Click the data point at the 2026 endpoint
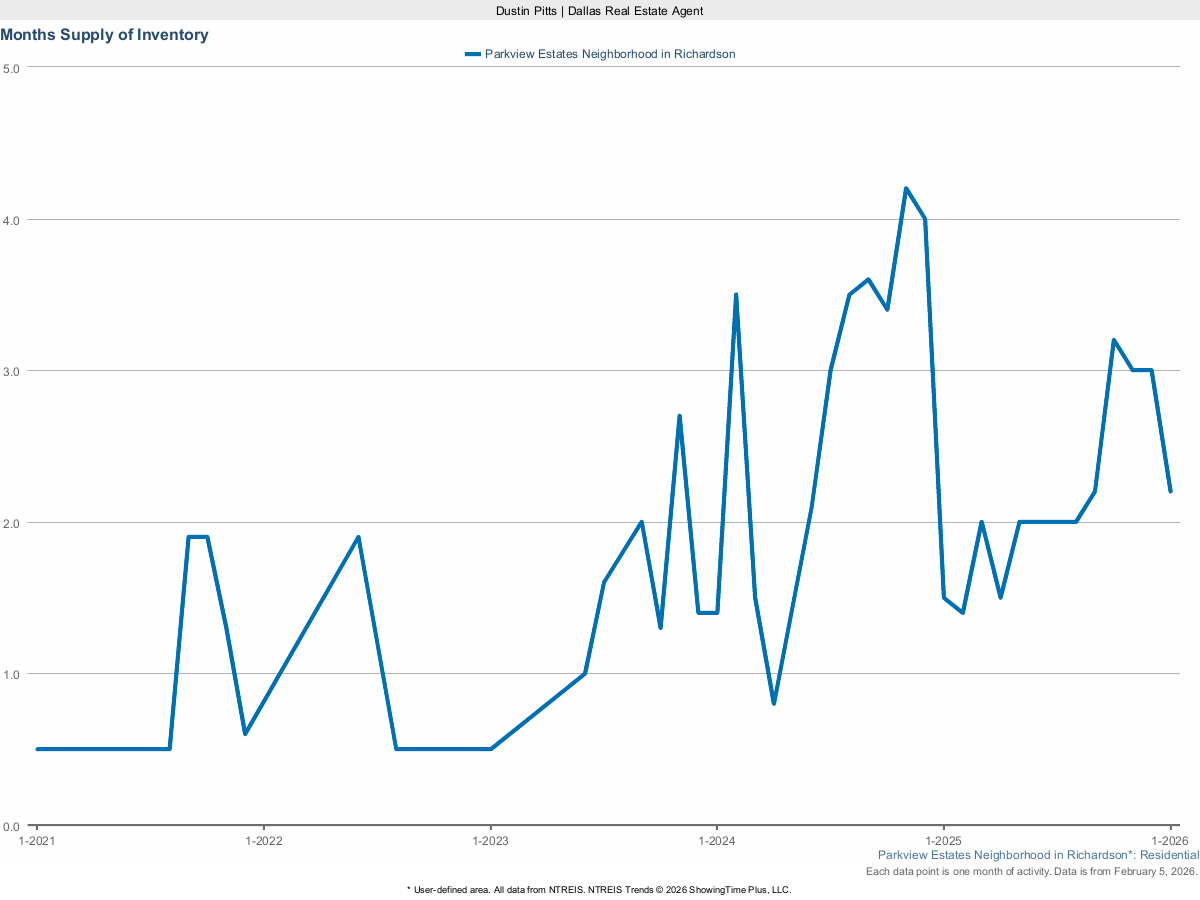The height and width of the screenshot is (900, 1200). pos(1171,490)
